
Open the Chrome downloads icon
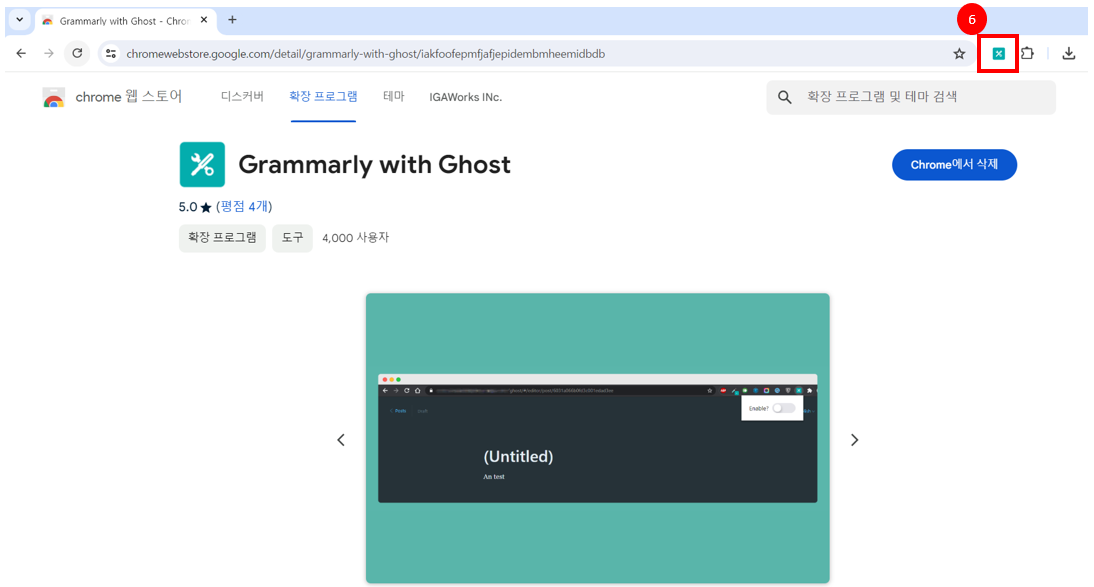point(1068,53)
